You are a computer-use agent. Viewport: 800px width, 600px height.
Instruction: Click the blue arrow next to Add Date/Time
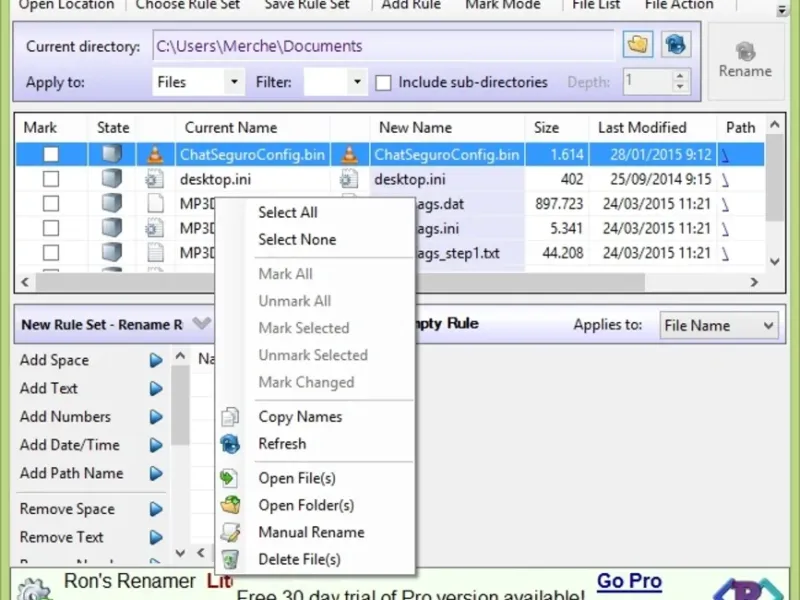[156, 445]
